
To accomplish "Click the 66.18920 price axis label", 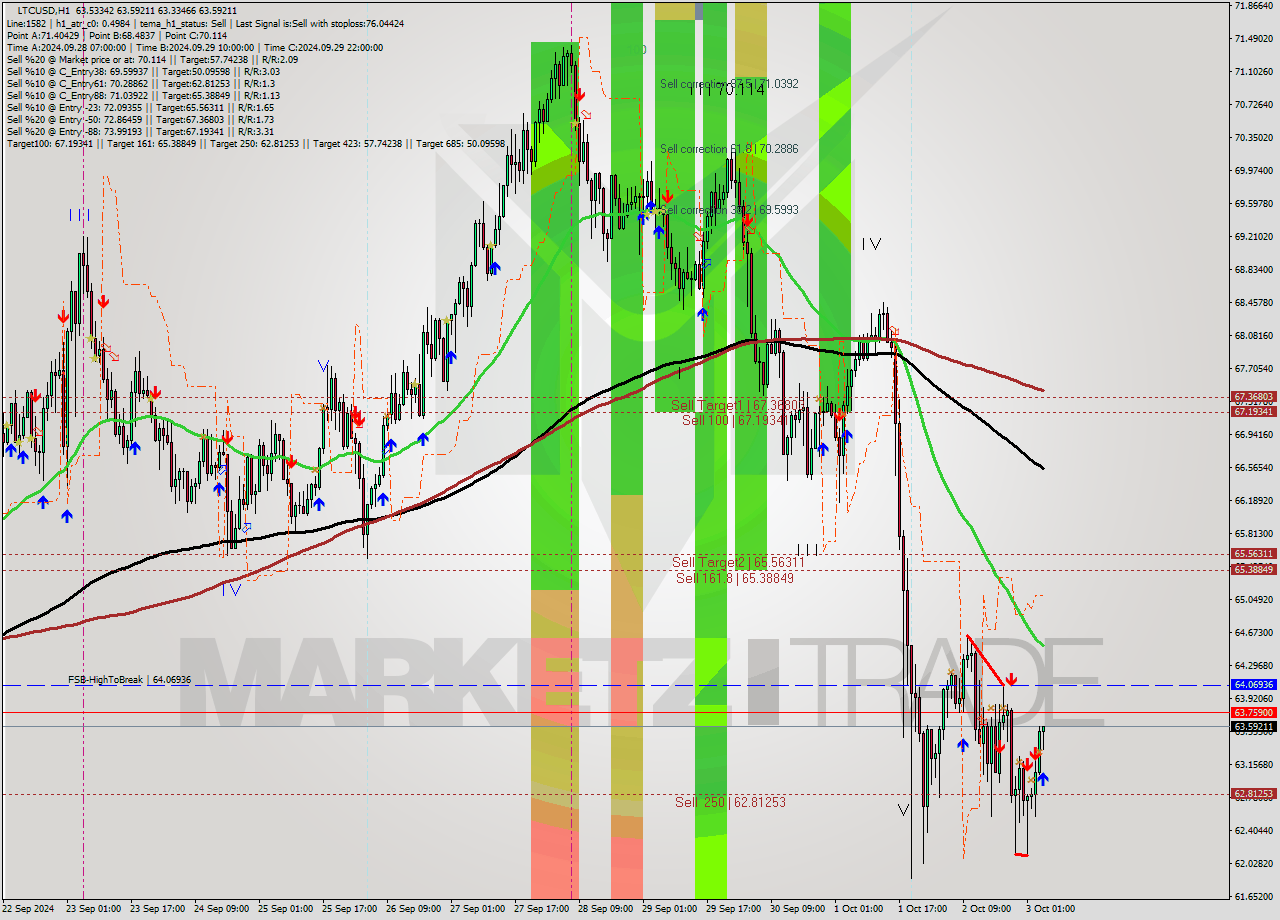I will pyautogui.click(x=1253, y=500).
